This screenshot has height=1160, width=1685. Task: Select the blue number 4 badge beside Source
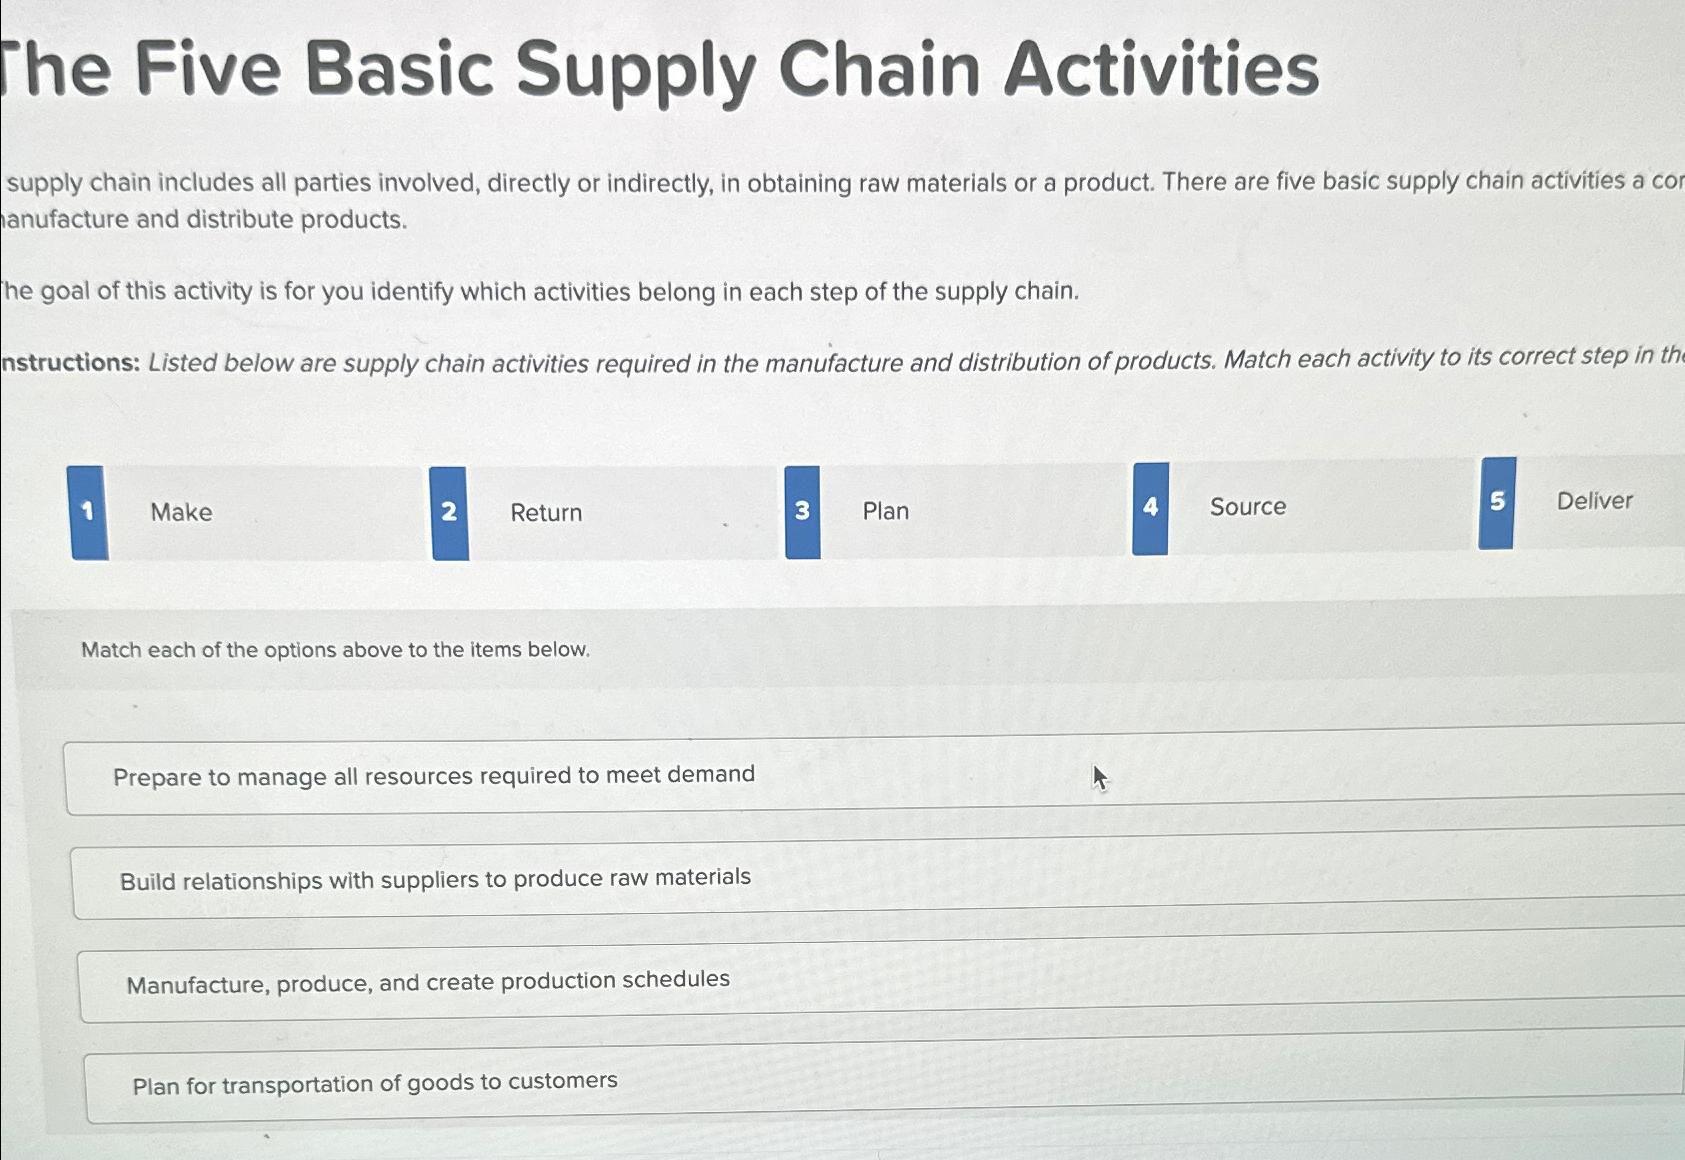(1150, 506)
